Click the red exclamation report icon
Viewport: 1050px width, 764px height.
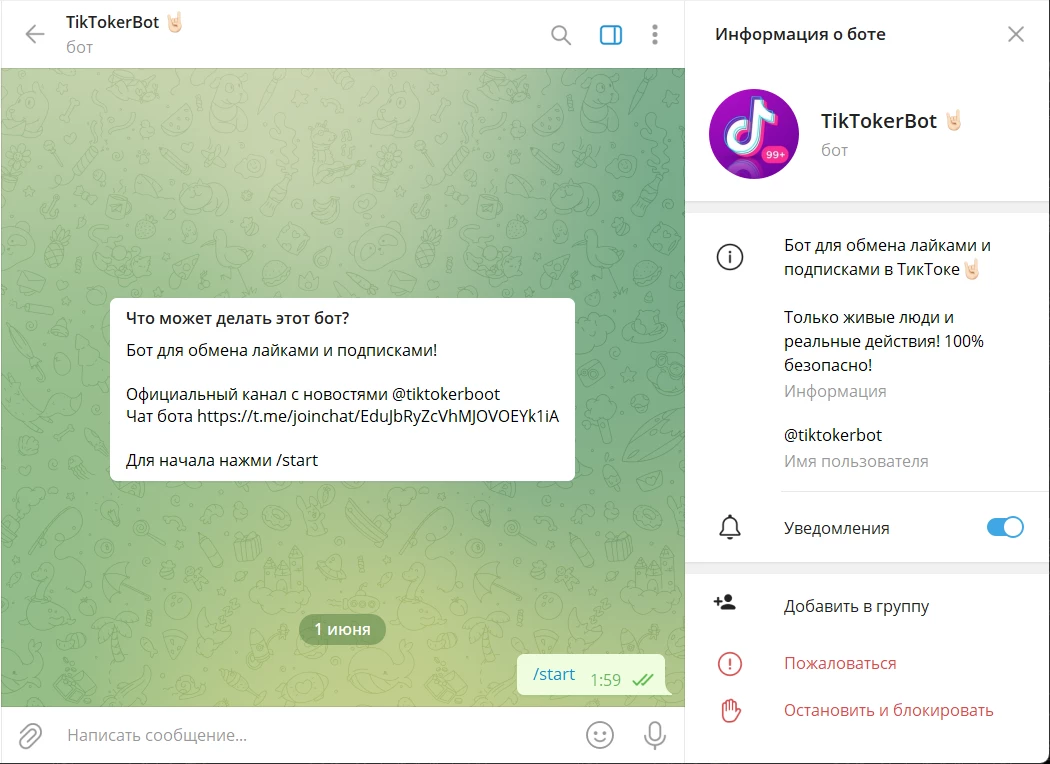[x=730, y=664]
